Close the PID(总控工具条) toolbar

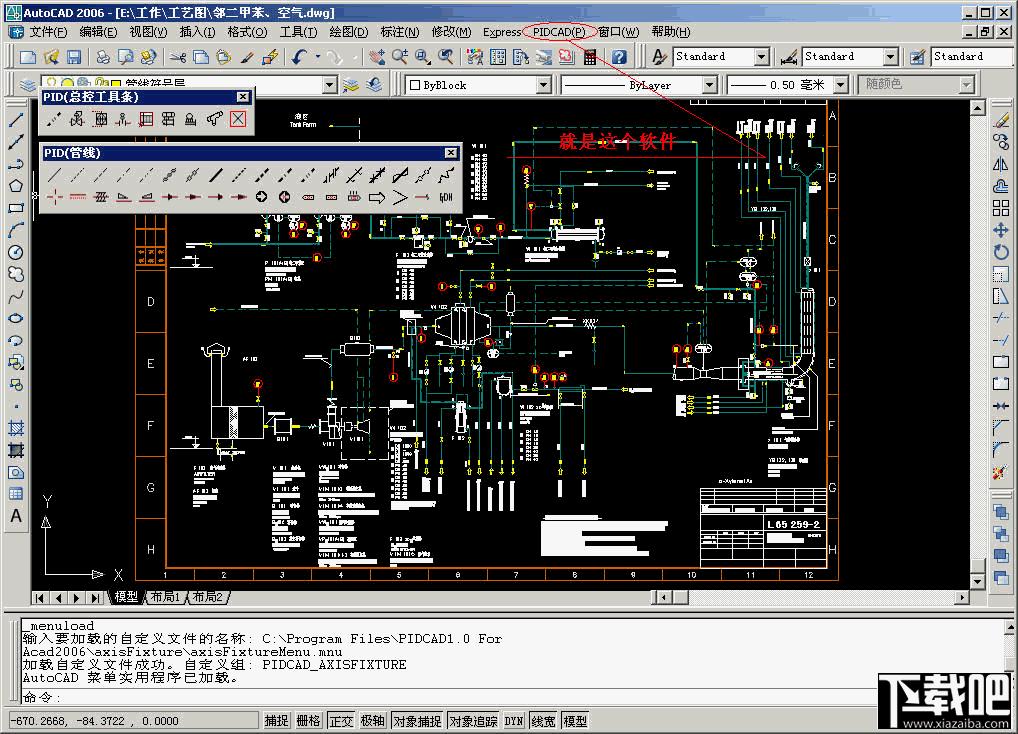click(x=242, y=97)
